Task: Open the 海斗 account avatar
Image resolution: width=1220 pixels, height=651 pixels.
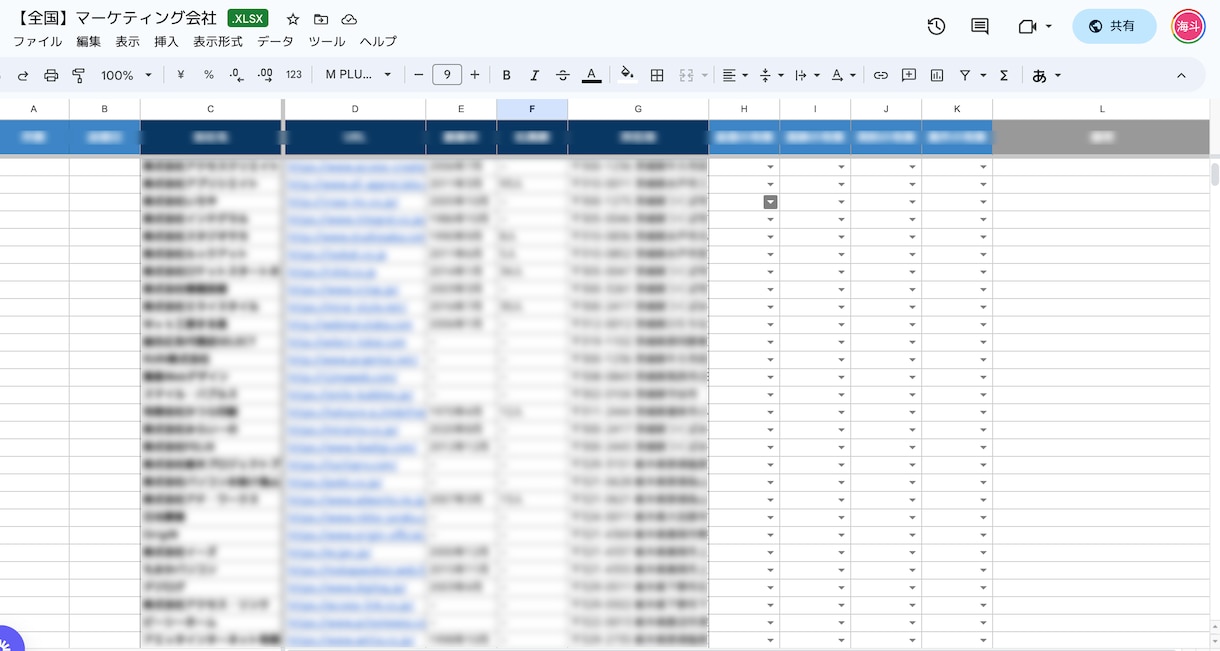Action: click(1189, 27)
